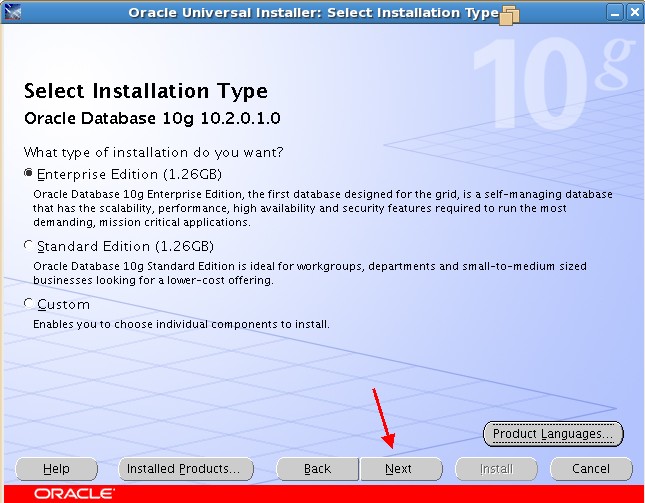Click the Enterprise Edition description paragraph
The width and height of the screenshot is (645, 503).
[323, 208]
